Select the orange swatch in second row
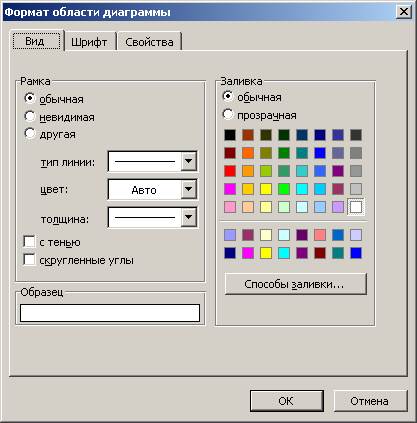The image size is (417, 423). [x=248, y=153]
